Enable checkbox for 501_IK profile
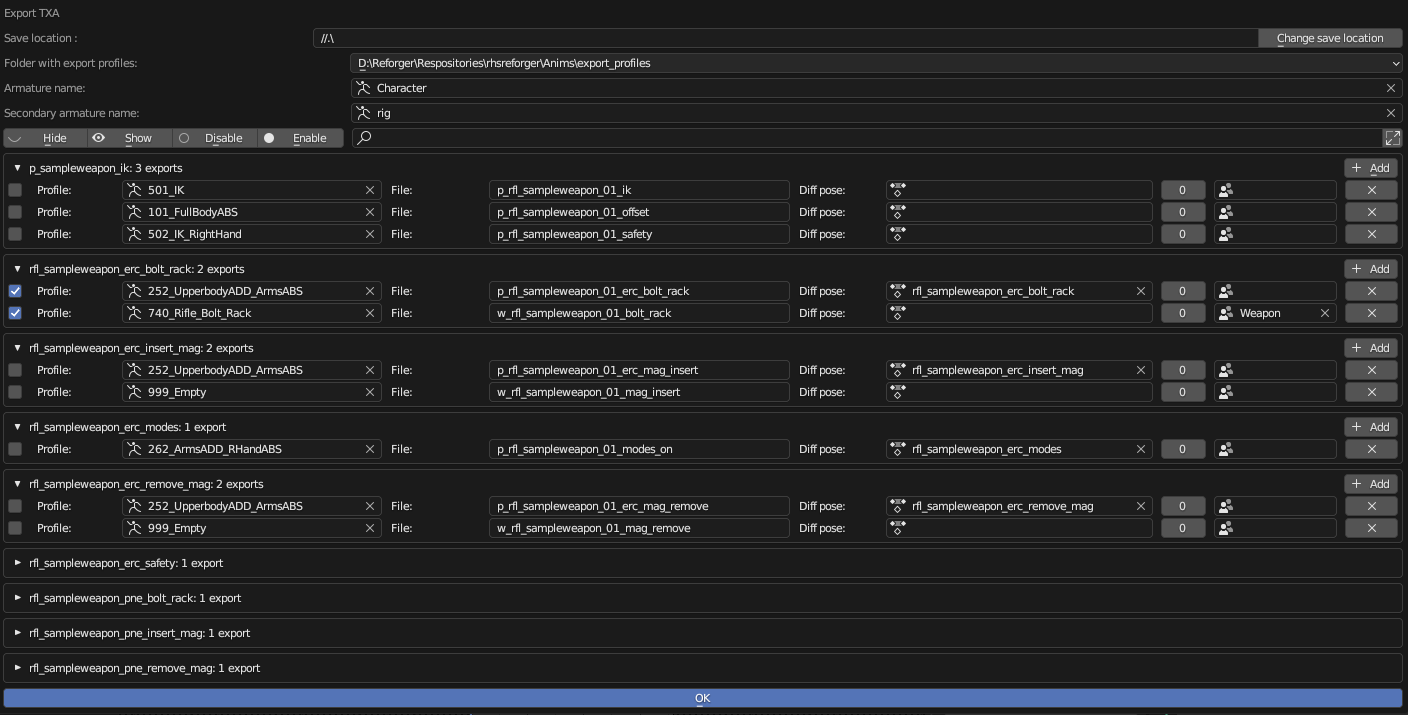 pyautogui.click(x=15, y=190)
